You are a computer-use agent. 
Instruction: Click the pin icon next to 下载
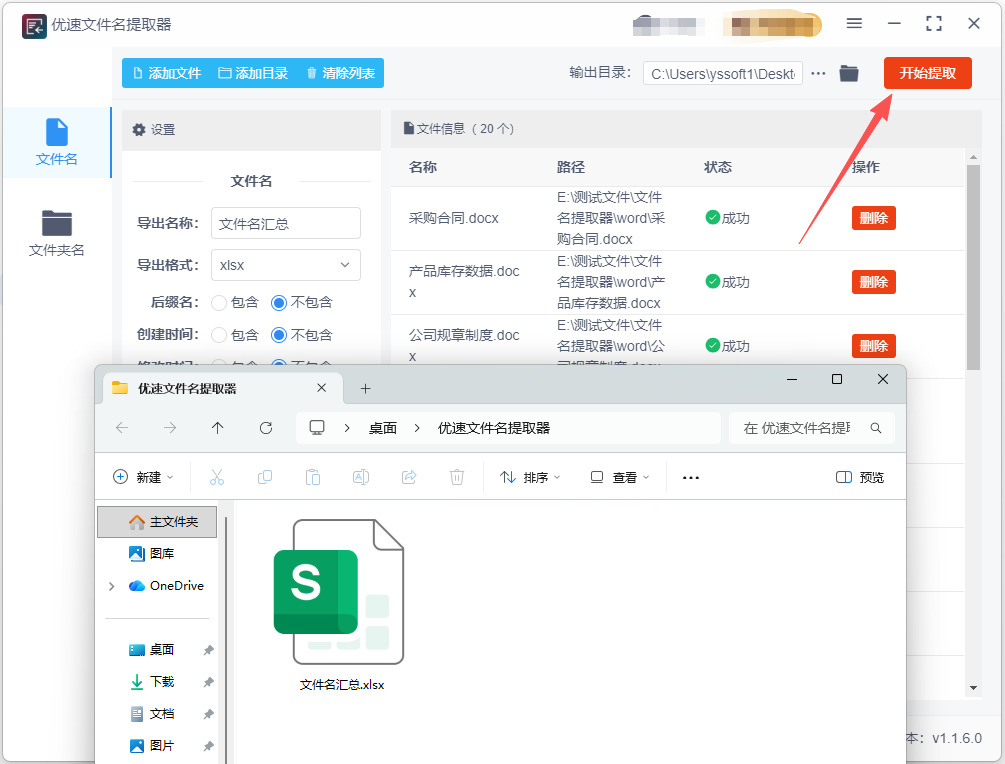(208, 682)
